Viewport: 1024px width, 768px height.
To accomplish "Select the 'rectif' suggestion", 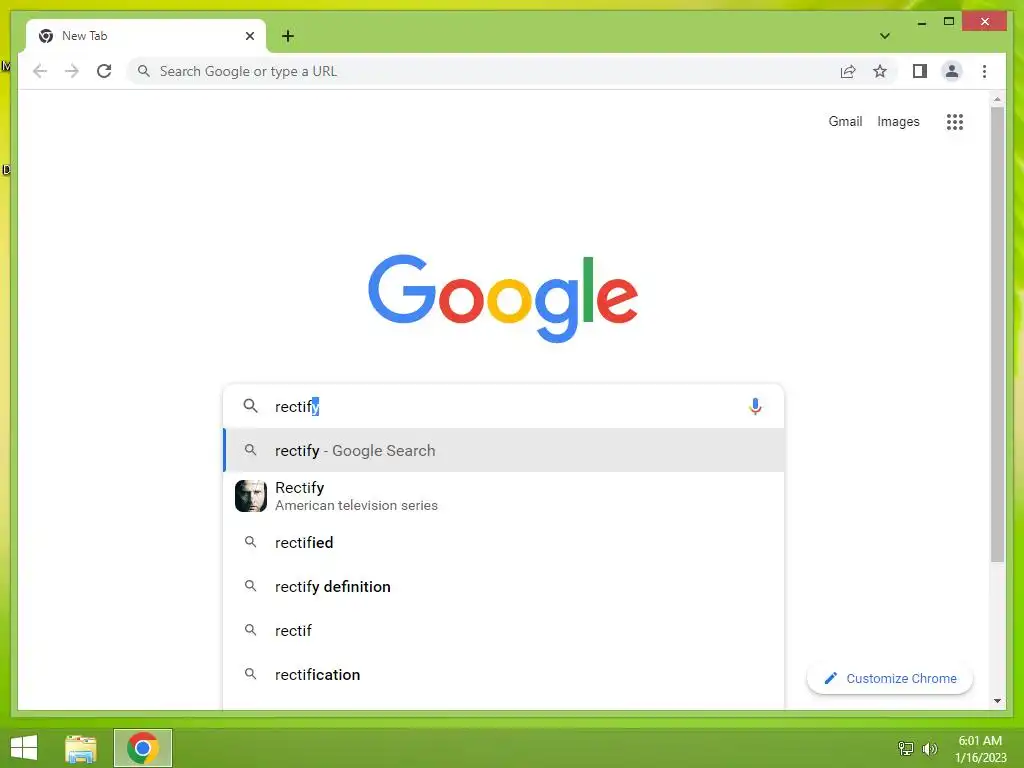I will point(504,630).
